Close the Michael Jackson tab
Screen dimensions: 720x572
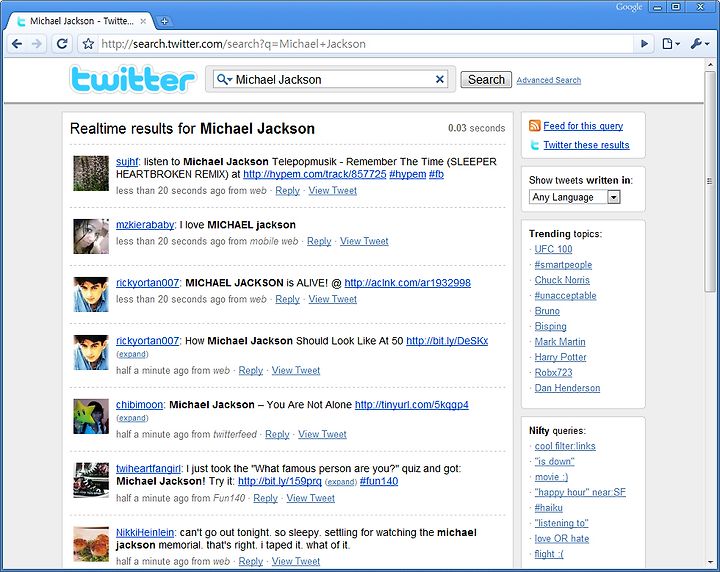pyautogui.click(x=143, y=21)
